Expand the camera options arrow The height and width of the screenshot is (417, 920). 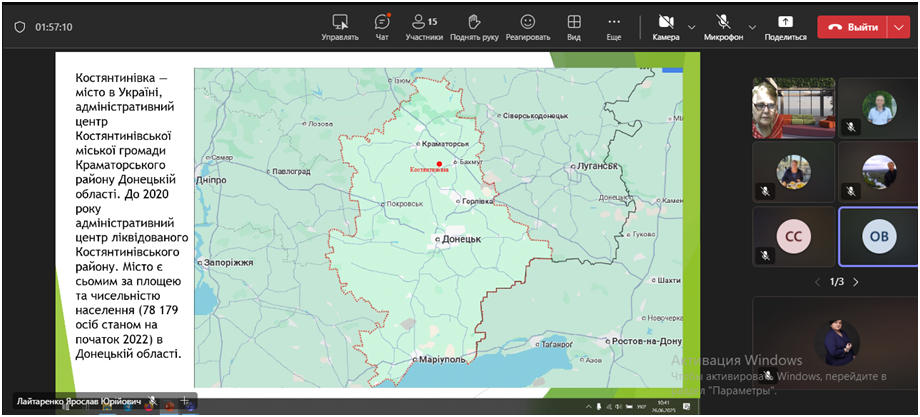pyautogui.click(x=692, y=27)
